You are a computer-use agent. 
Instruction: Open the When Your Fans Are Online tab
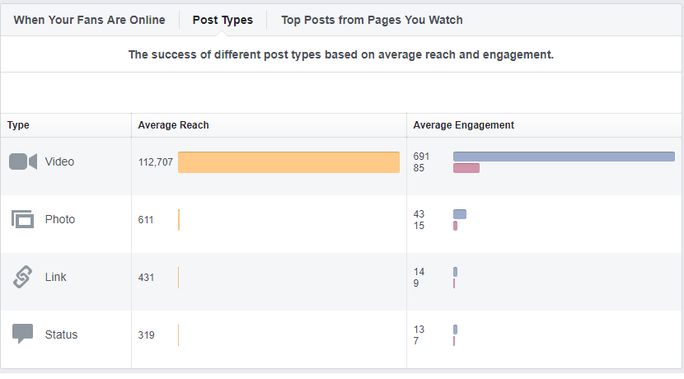(89, 20)
